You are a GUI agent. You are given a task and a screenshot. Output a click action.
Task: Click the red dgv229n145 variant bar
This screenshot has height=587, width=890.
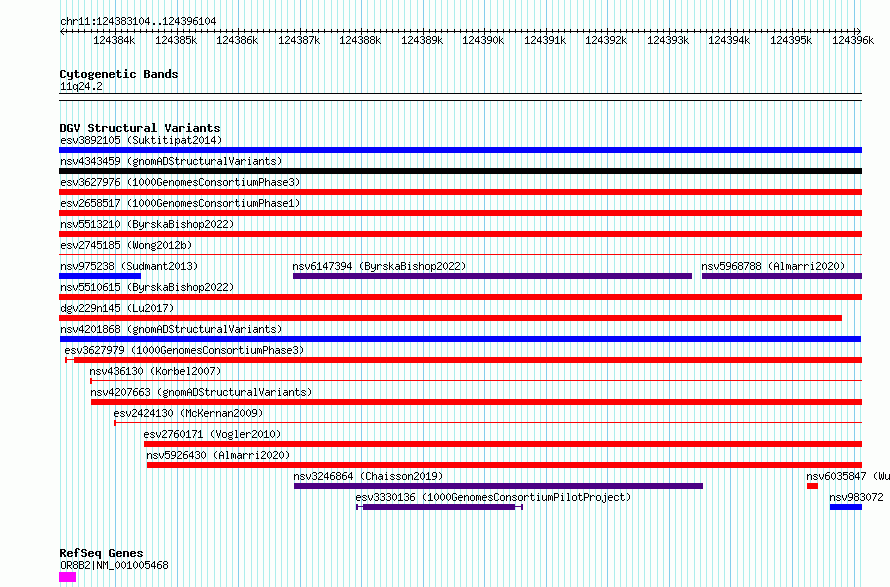pyautogui.click(x=451, y=318)
